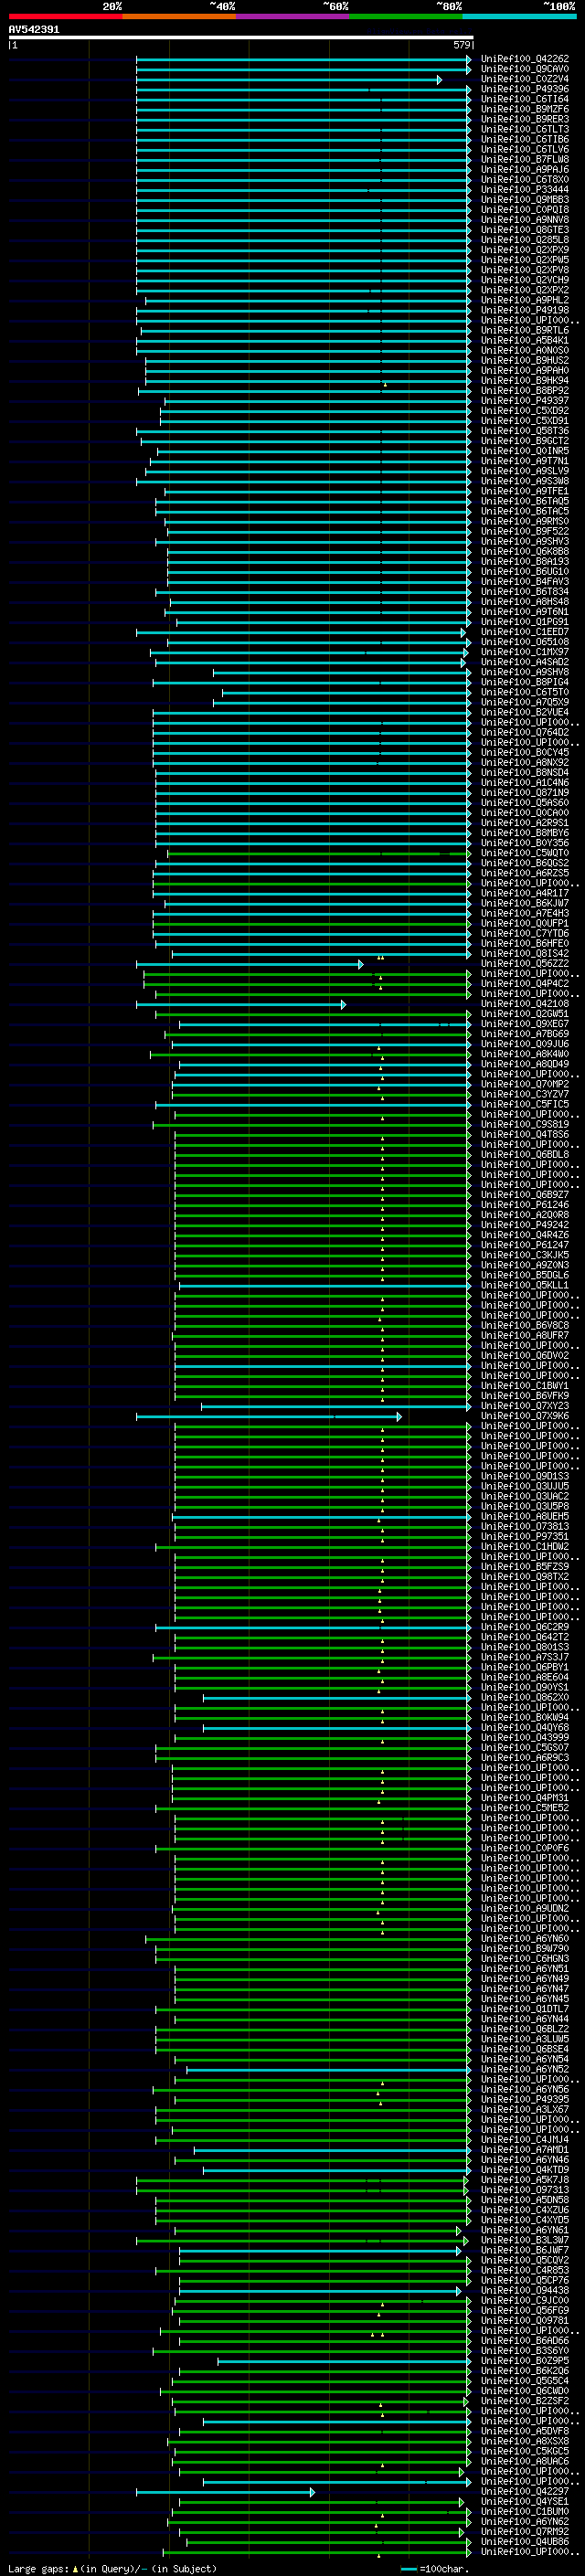Select label UniRef100_Q8GTE3
The height and width of the screenshot is (2576, 585).
point(525,230)
